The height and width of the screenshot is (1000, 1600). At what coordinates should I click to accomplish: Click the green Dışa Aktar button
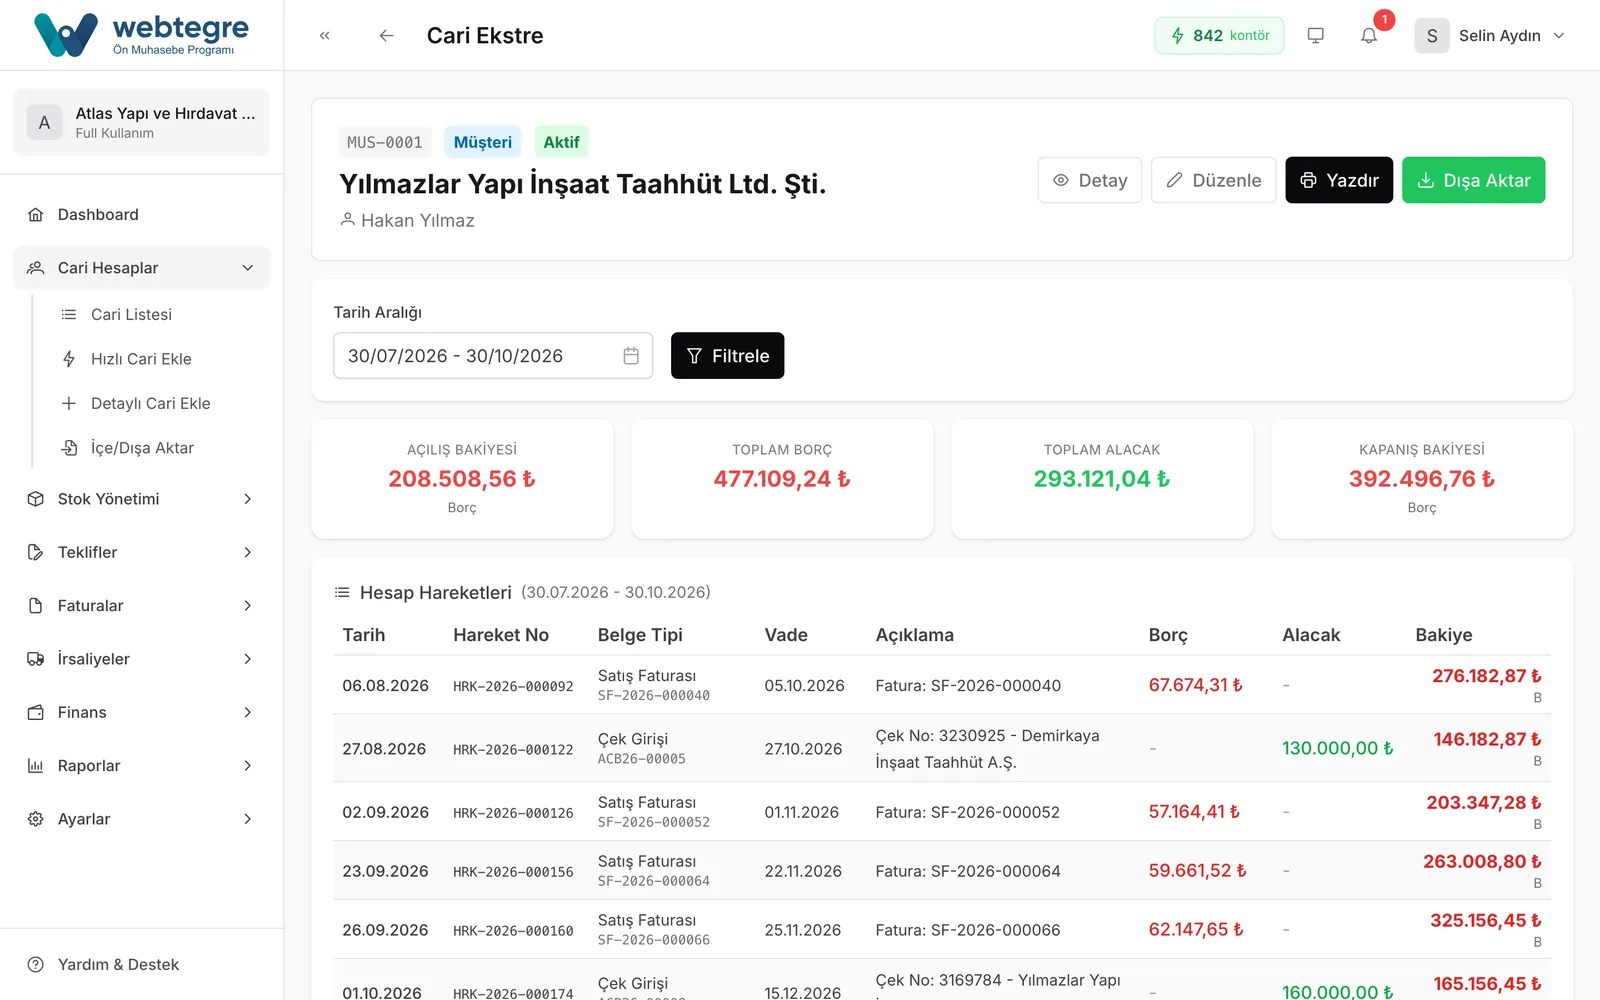[x=1473, y=180]
